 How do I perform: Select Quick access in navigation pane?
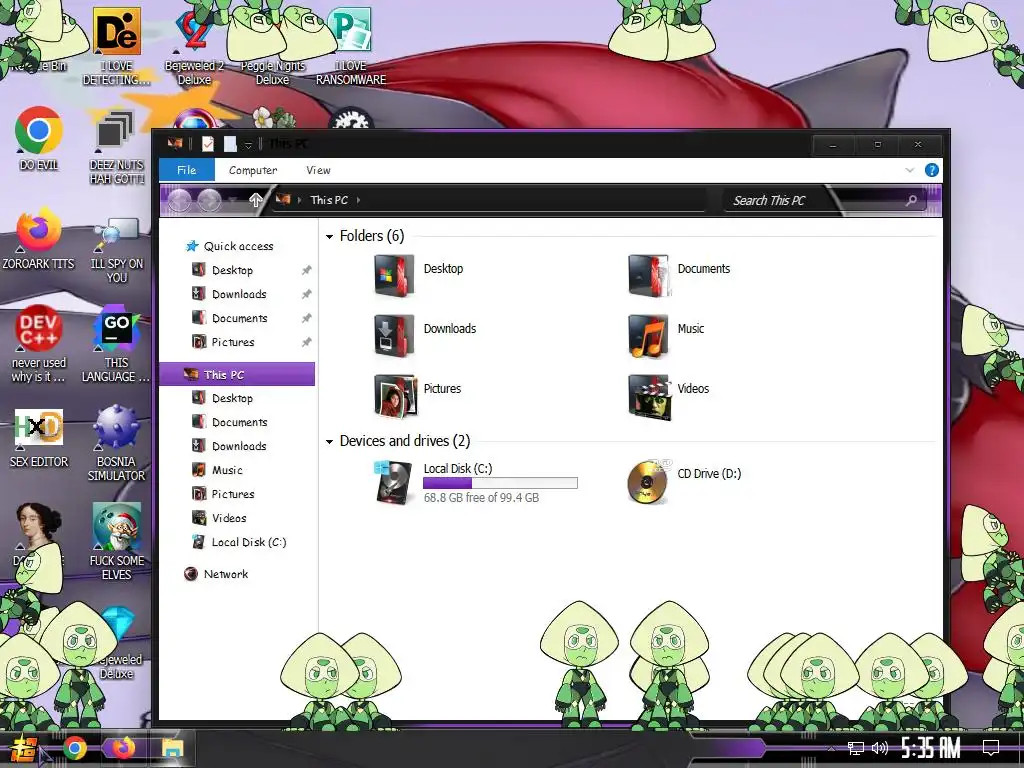[x=230, y=246]
